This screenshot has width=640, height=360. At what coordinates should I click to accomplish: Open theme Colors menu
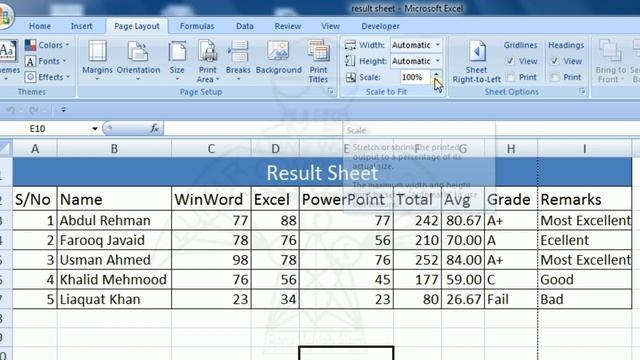[47, 45]
